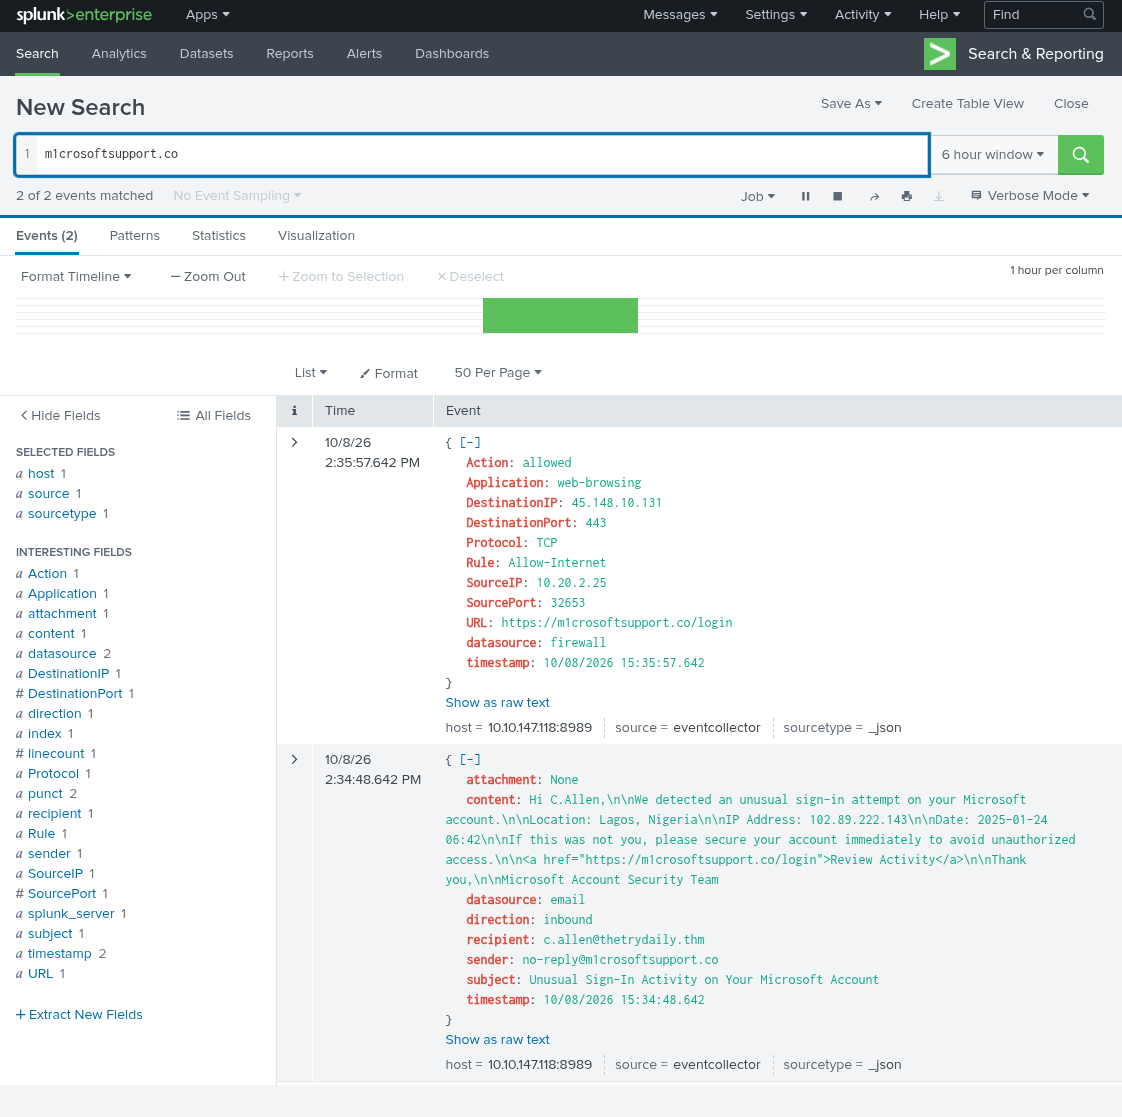Viewport: 1122px width, 1117px height.
Task: Show firewall event as raw text
Action: tap(497, 703)
